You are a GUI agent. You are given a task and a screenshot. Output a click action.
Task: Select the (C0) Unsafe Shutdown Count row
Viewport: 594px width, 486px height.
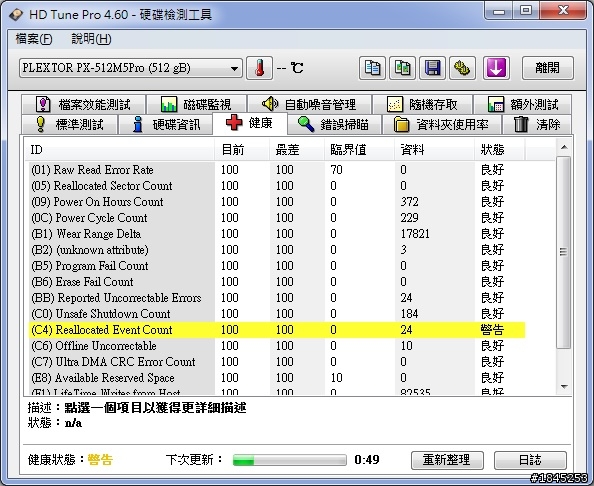pyautogui.click(x=277, y=314)
